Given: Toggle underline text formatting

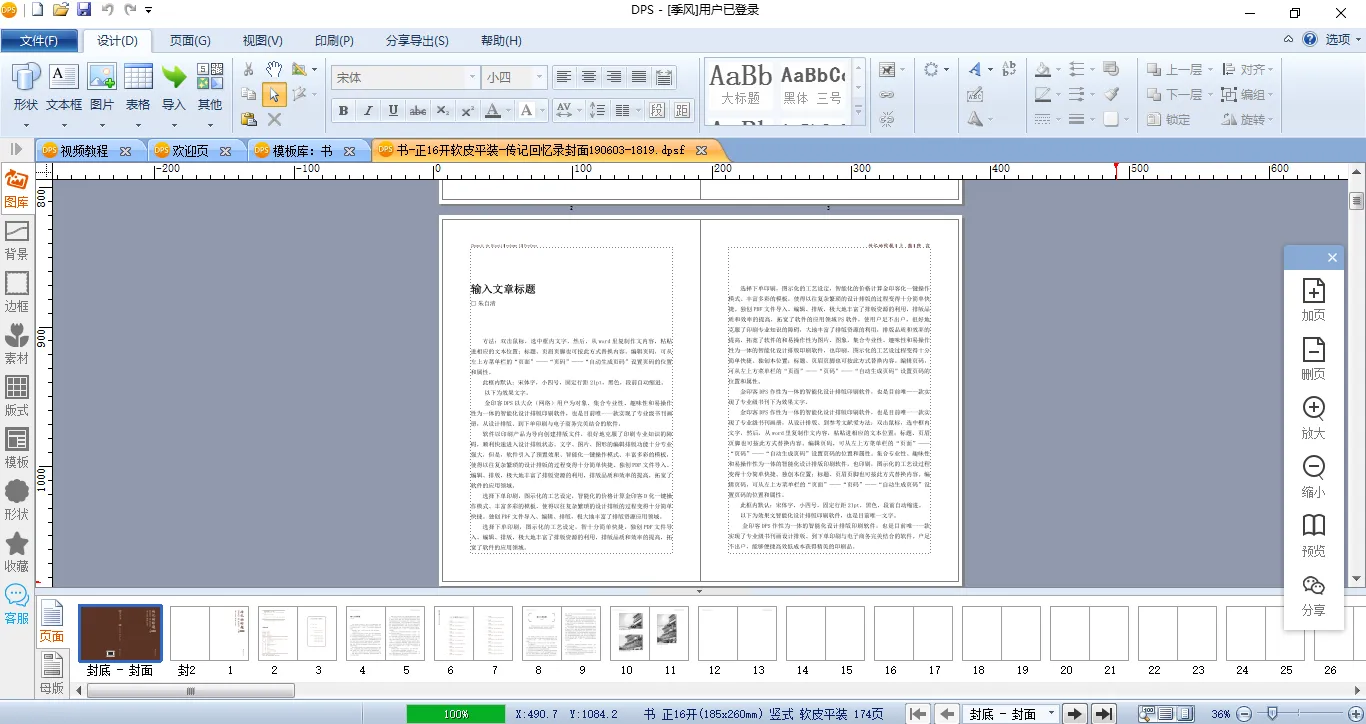Looking at the screenshot, I should coord(393,111).
